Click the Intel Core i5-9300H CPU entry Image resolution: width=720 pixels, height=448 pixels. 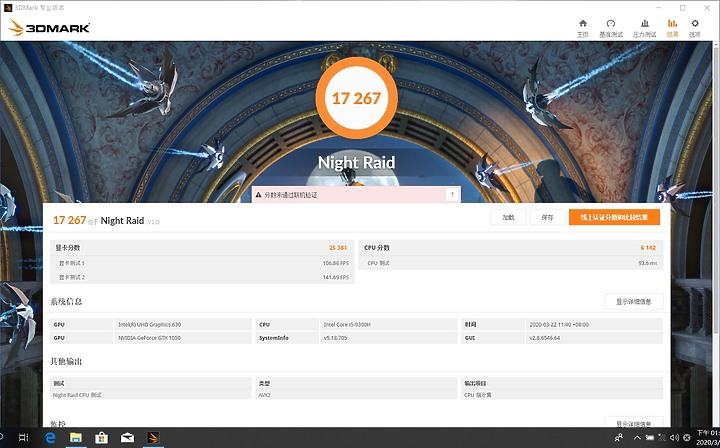347,325
